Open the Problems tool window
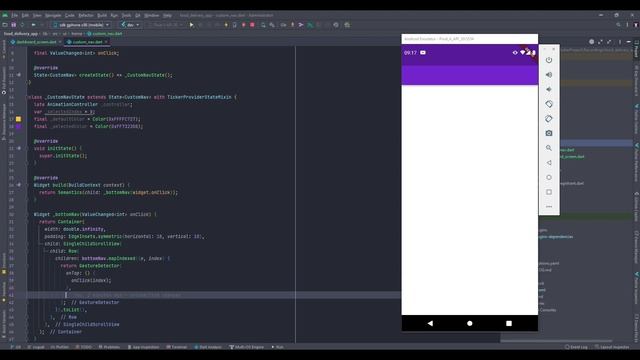640x360 pixels. pos(109,347)
